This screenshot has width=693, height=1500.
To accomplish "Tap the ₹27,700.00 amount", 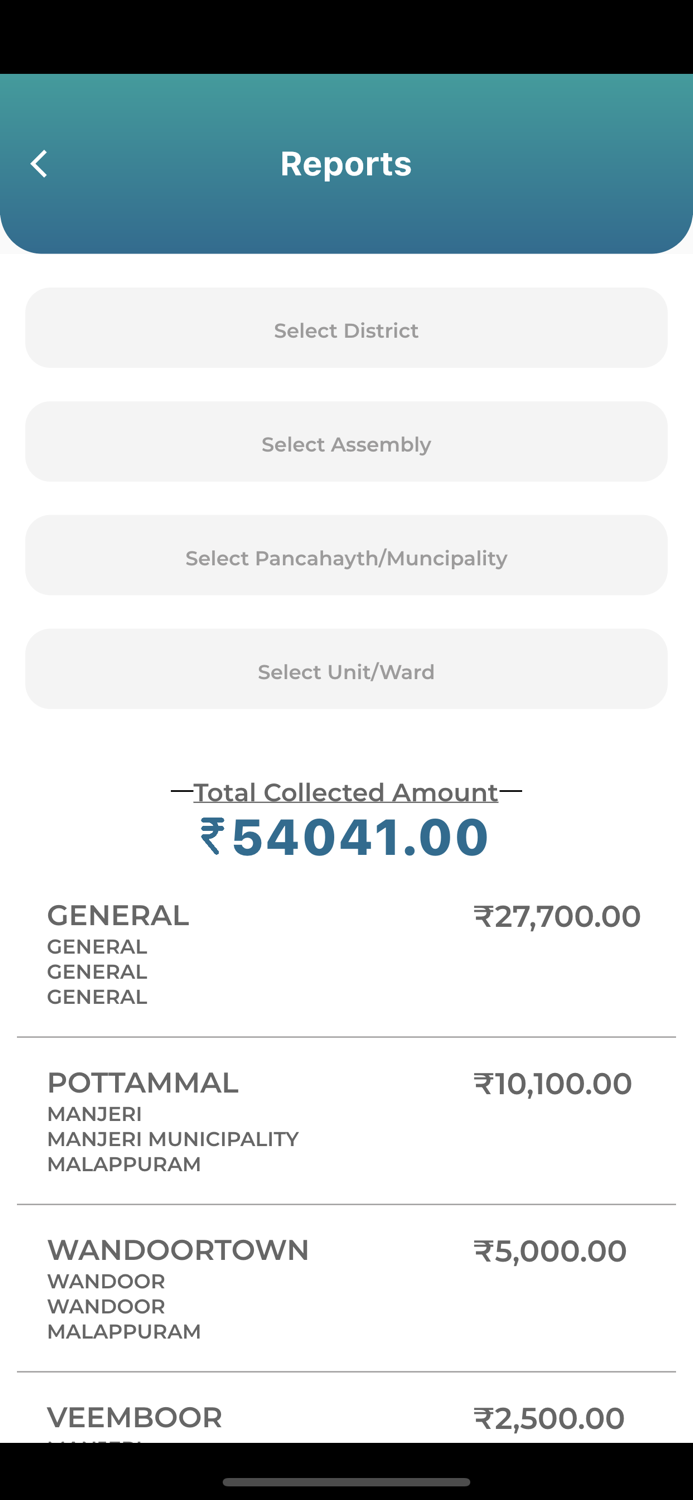I will (x=556, y=916).
